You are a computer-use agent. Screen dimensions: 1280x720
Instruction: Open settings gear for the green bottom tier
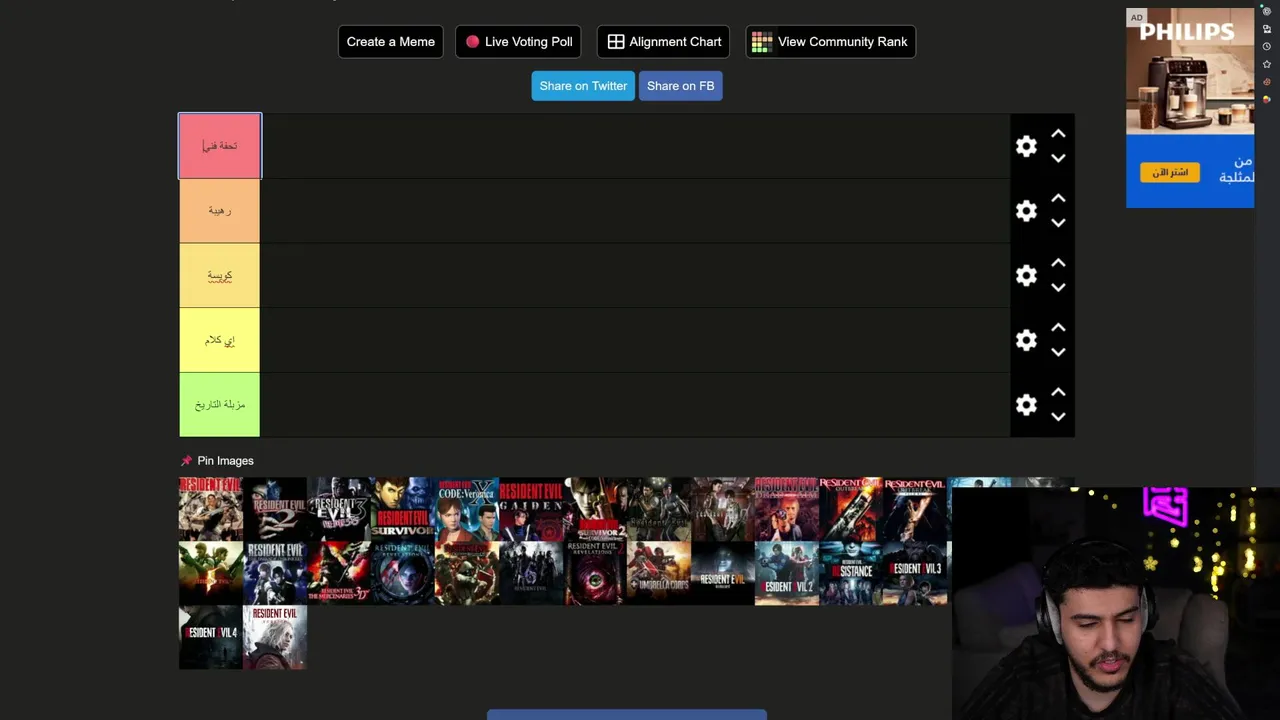(1026, 405)
